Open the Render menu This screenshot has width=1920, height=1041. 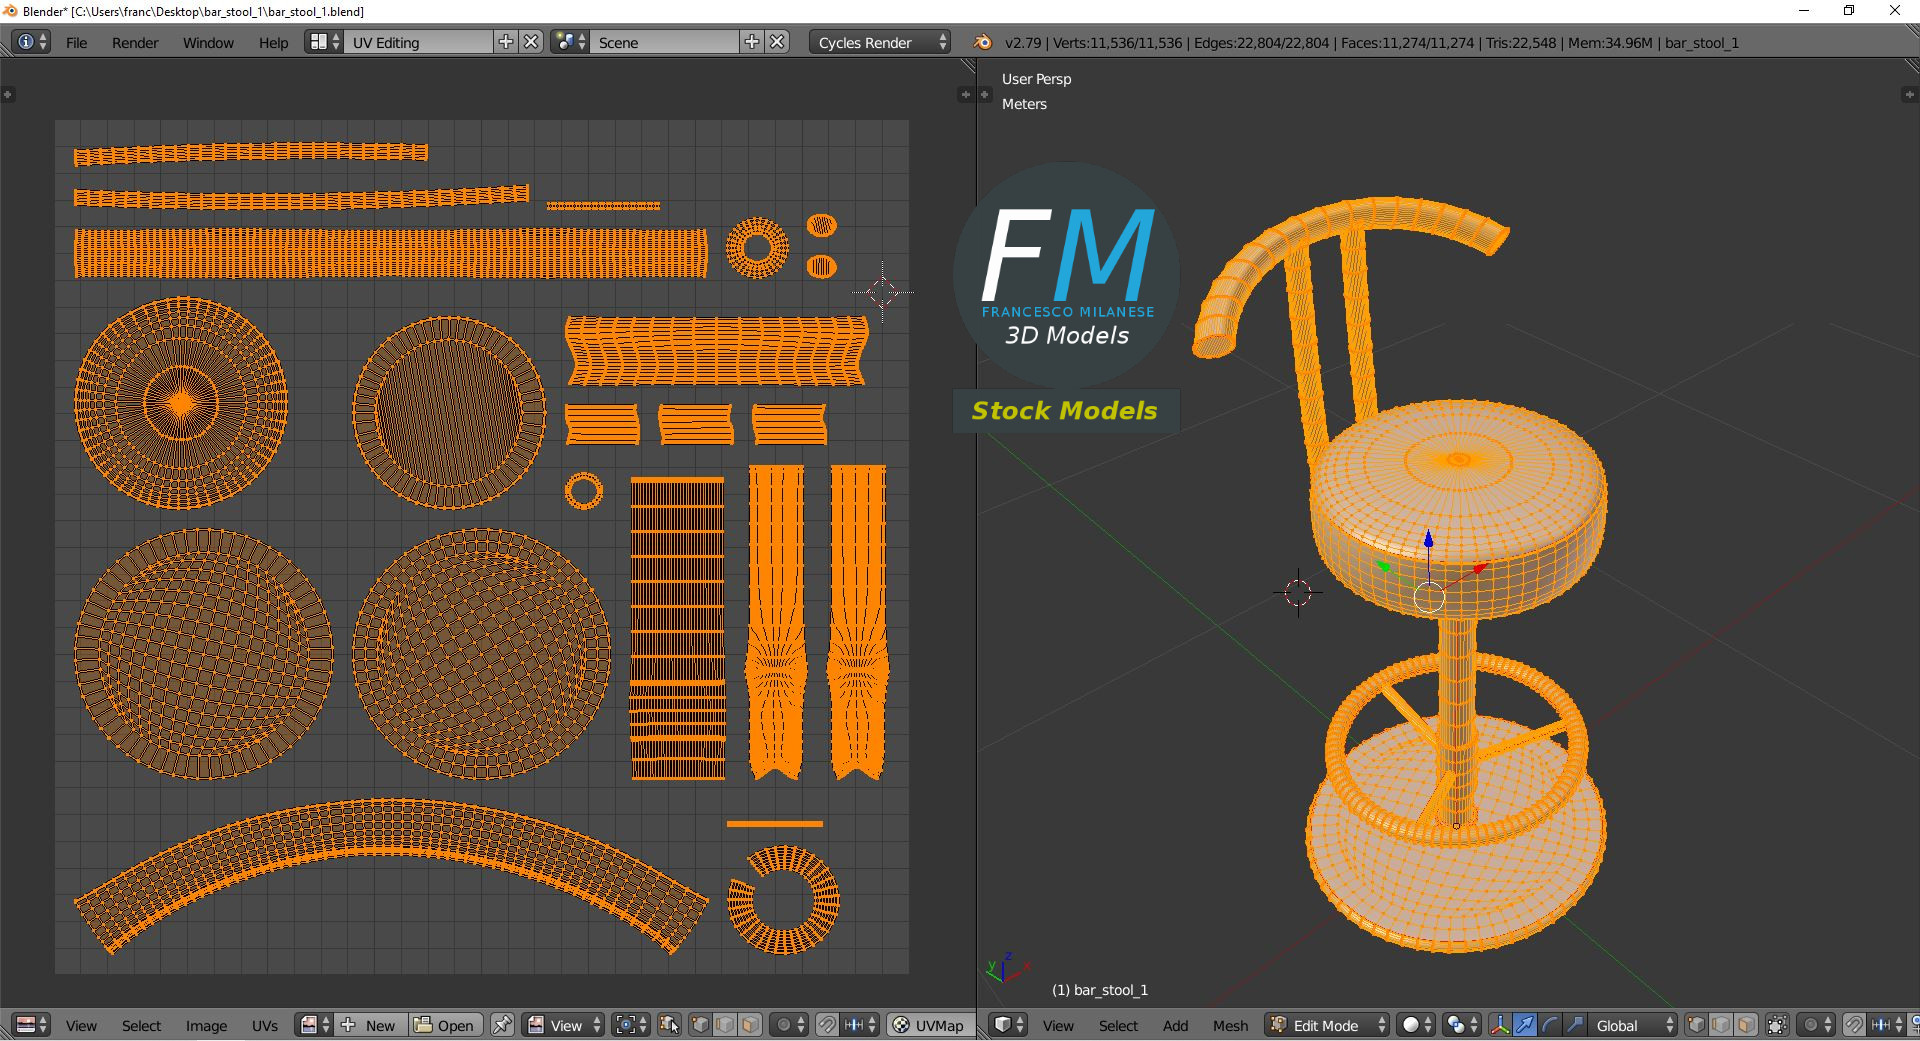point(135,43)
